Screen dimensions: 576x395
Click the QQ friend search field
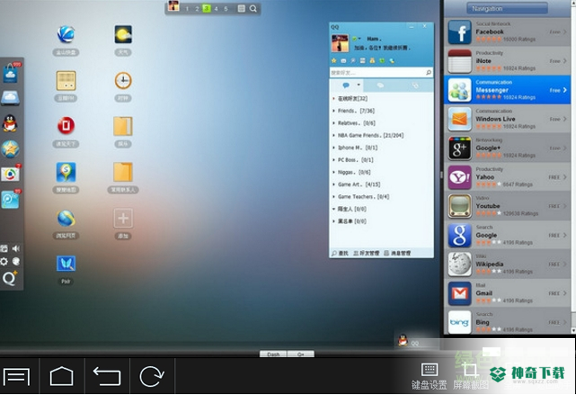[x=377, y=73]
